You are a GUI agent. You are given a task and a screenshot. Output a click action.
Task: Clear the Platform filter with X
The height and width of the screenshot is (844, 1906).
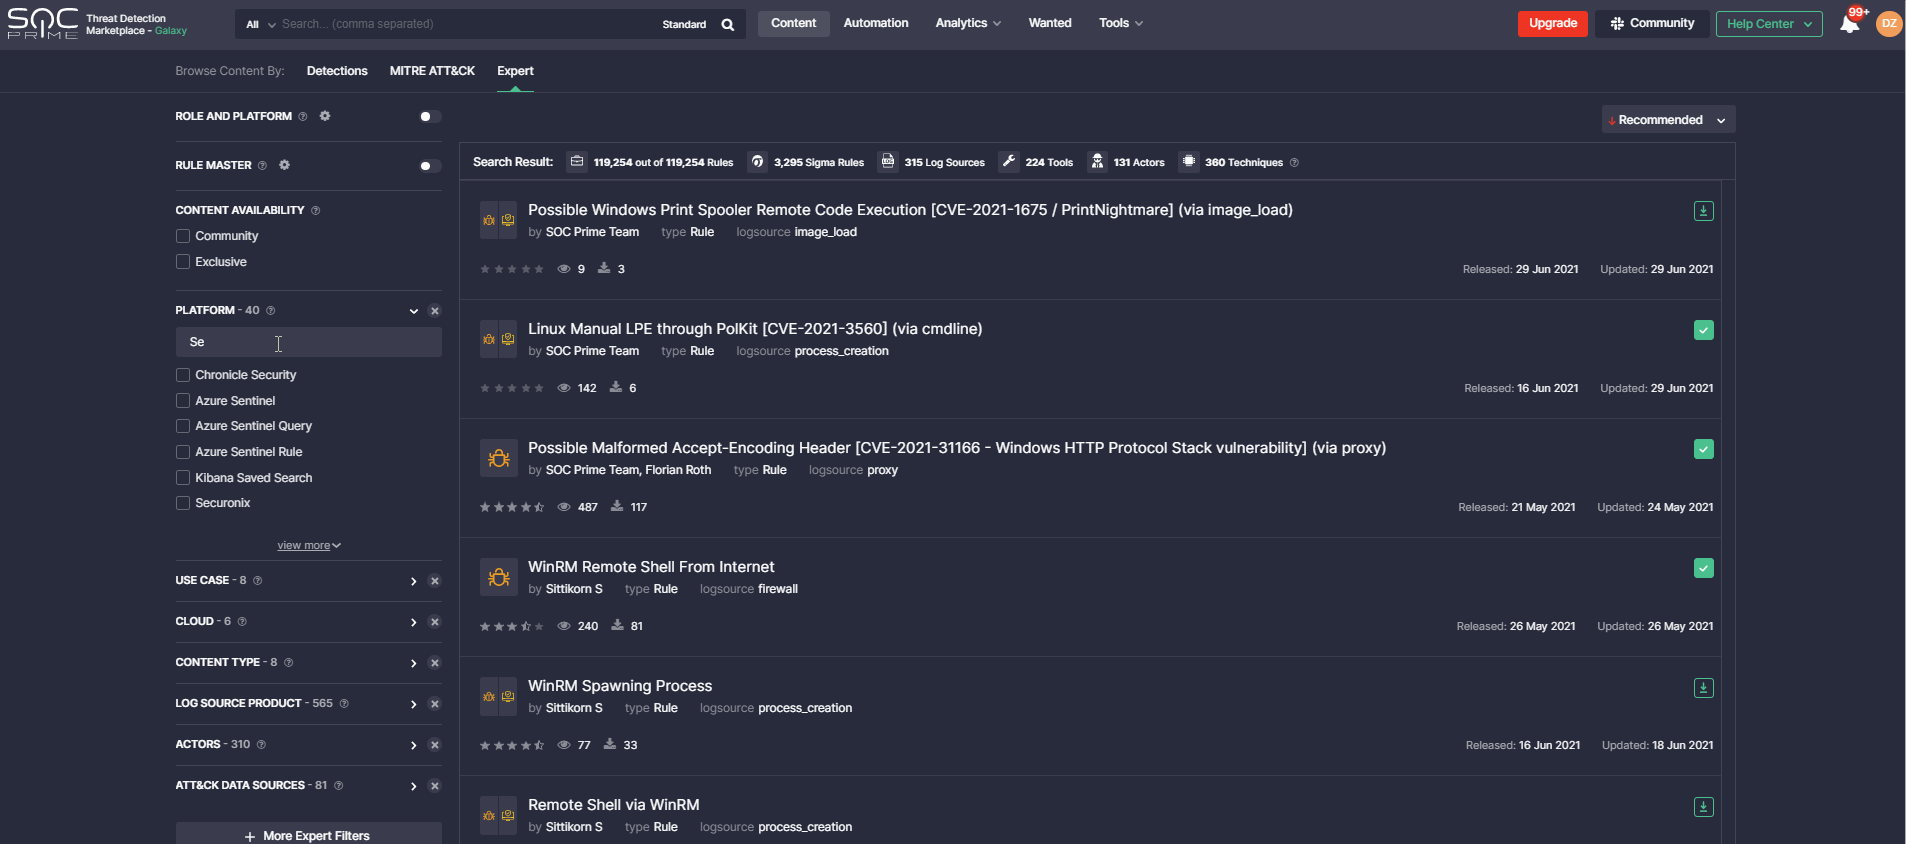[x=435, y=311]
